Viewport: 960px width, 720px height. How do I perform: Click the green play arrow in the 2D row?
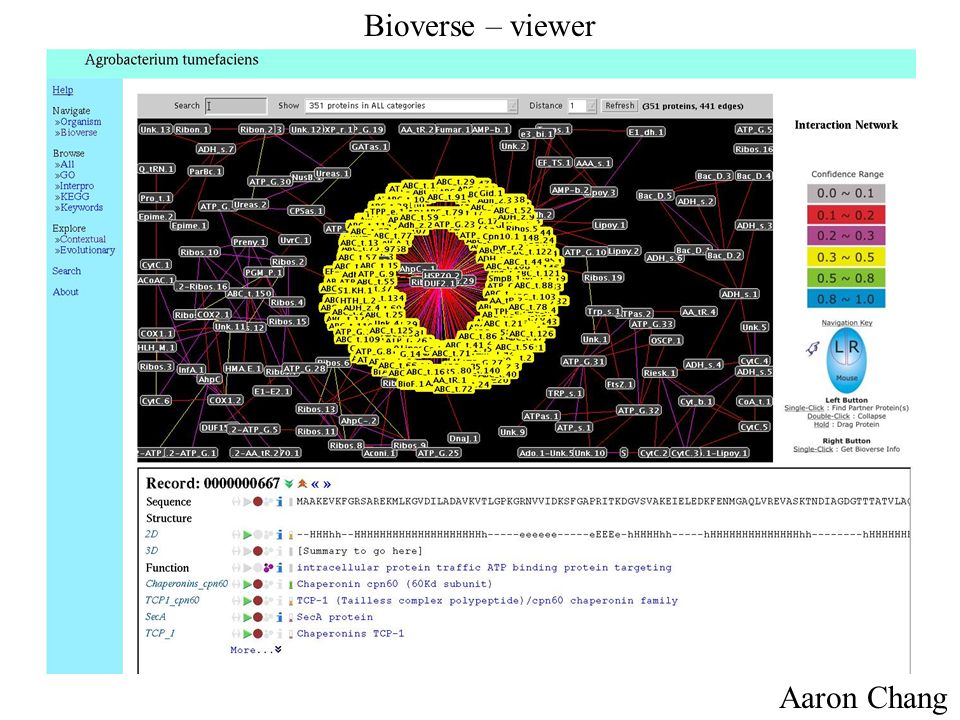[247, 534]
